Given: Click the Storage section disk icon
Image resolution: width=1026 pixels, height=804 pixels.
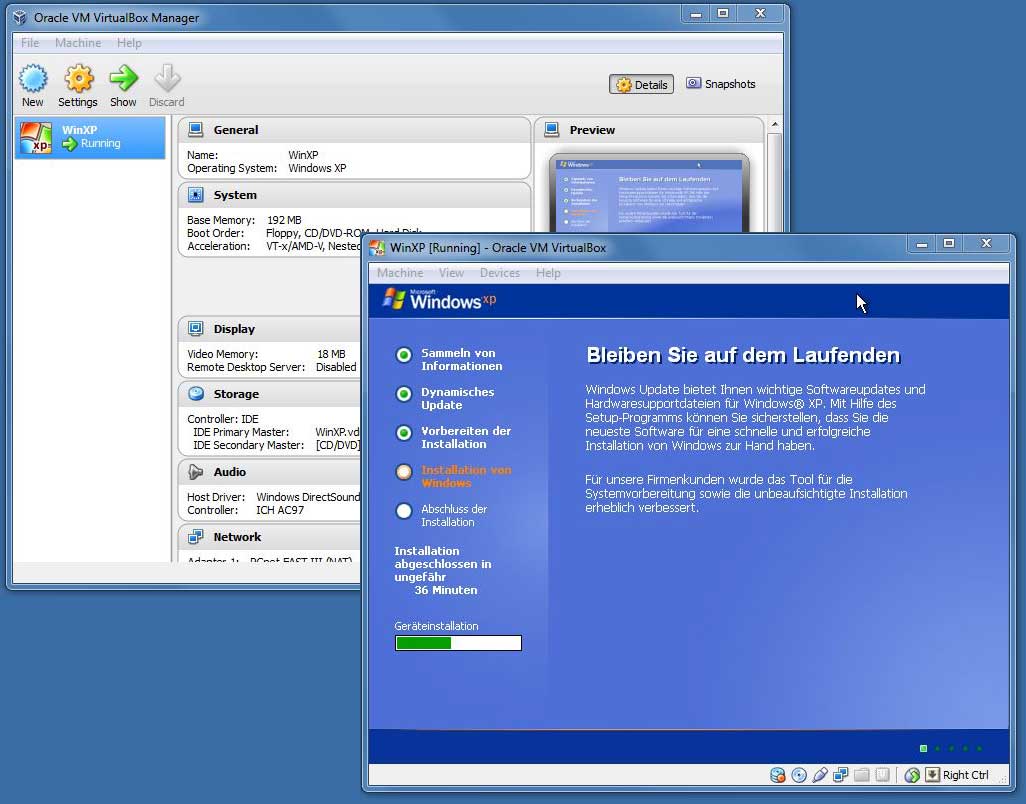Looking at the screenshot, I should [x=196, y=394].
